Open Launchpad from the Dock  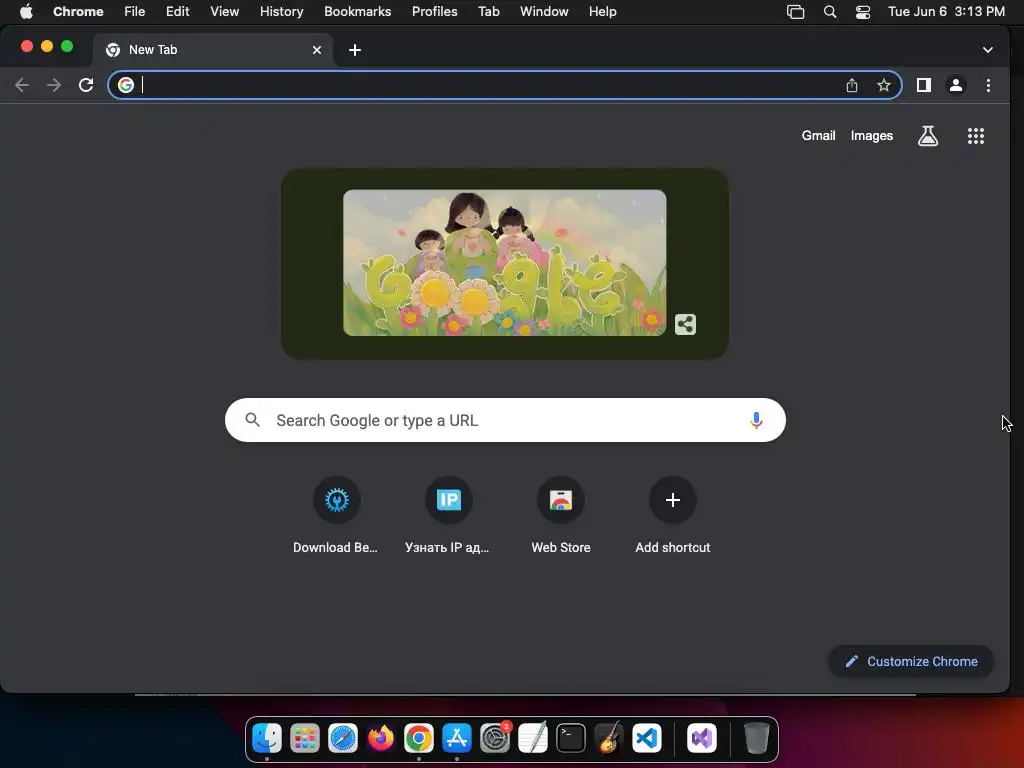(305, 739)
